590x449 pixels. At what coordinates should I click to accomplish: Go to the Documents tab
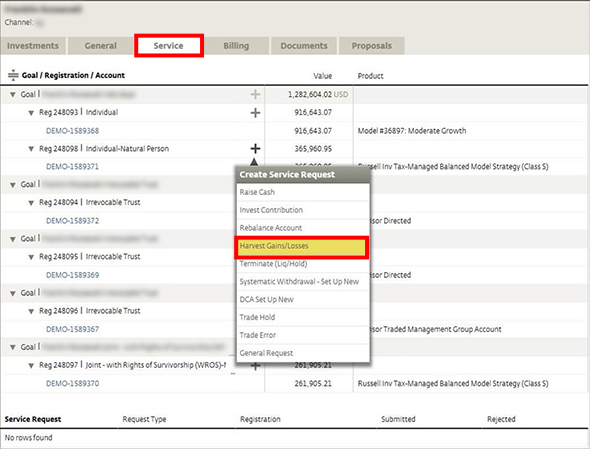(x=304, y=46)
